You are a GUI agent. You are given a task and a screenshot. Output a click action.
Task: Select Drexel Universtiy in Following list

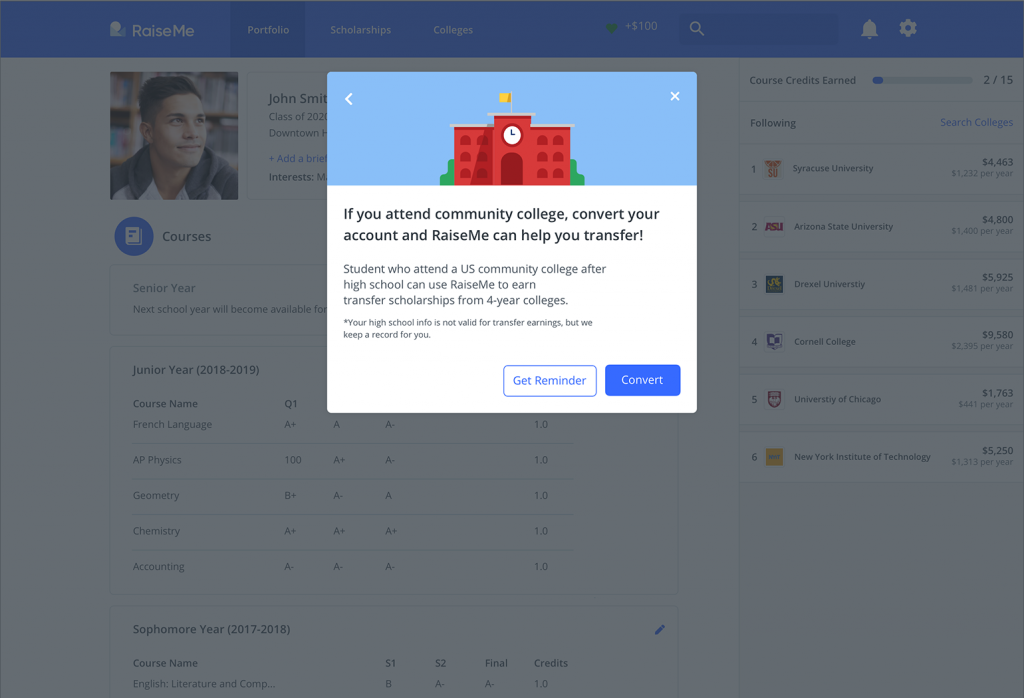[829, 284]
